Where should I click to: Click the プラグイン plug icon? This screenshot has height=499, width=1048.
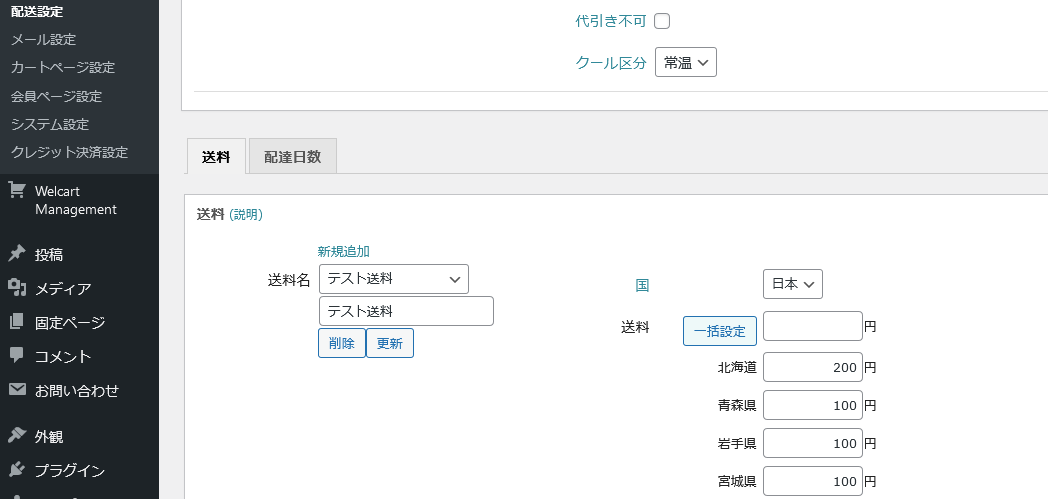pos(17,470)
